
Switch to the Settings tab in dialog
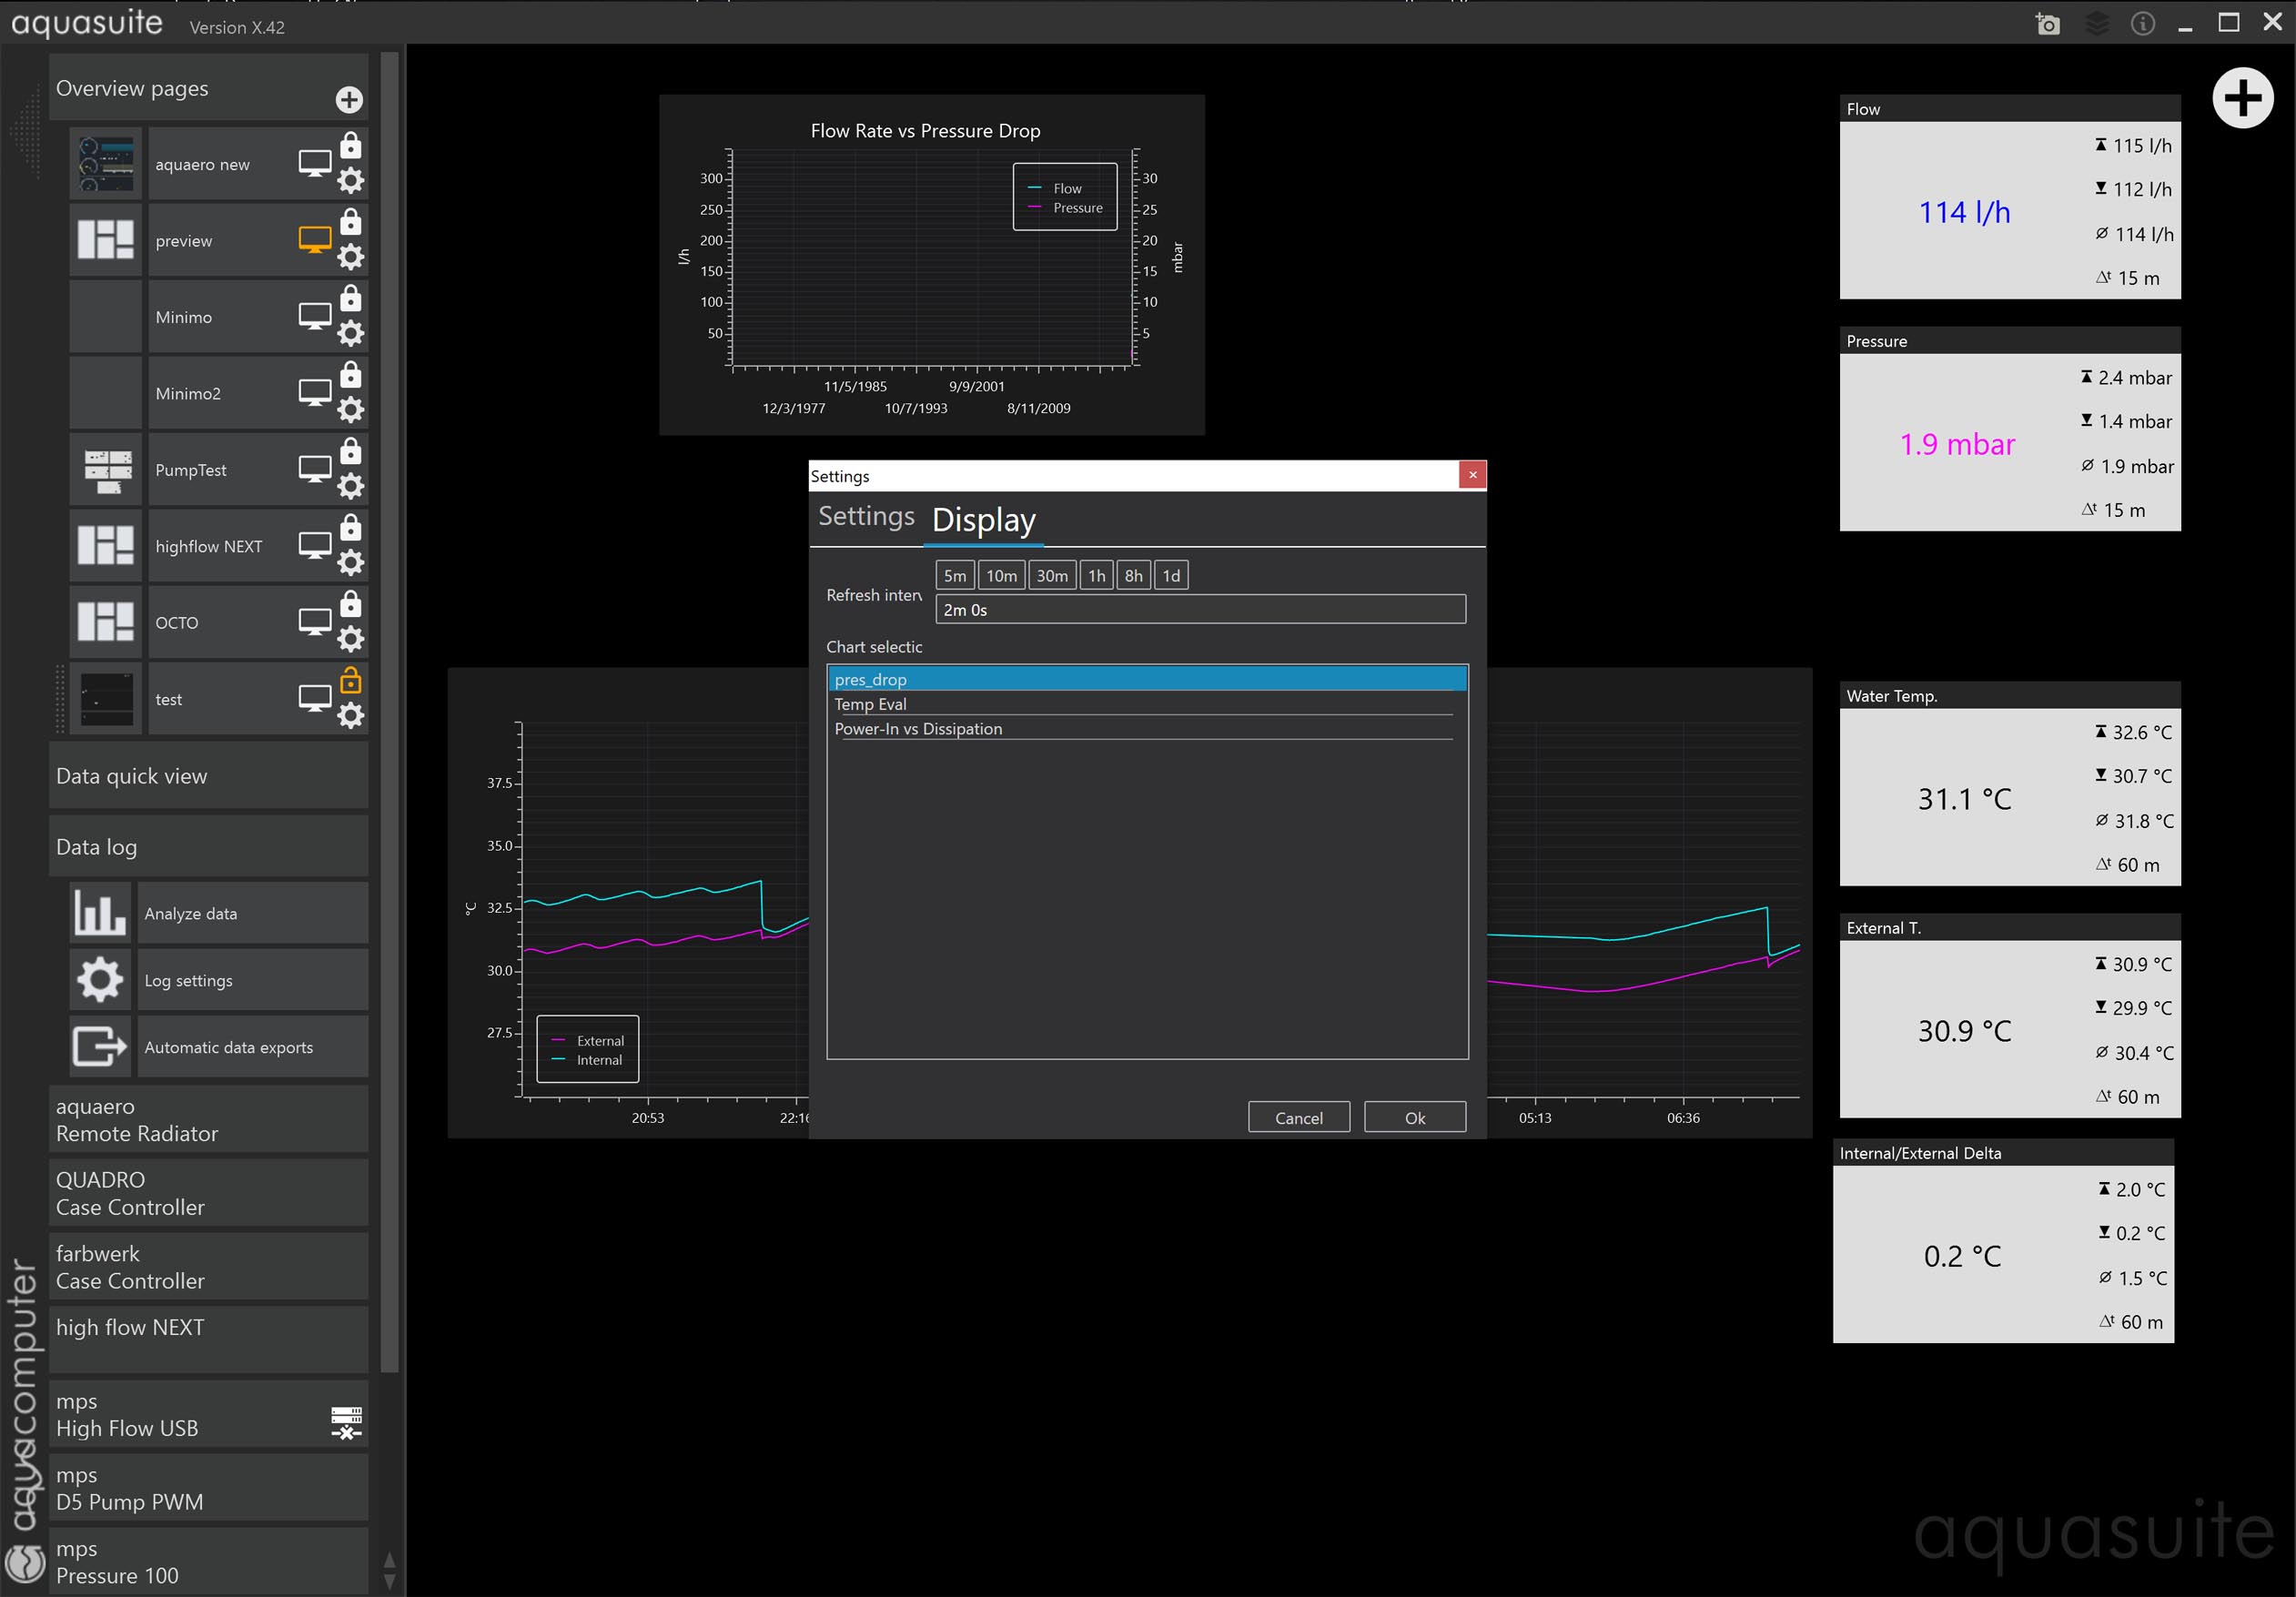866,517
